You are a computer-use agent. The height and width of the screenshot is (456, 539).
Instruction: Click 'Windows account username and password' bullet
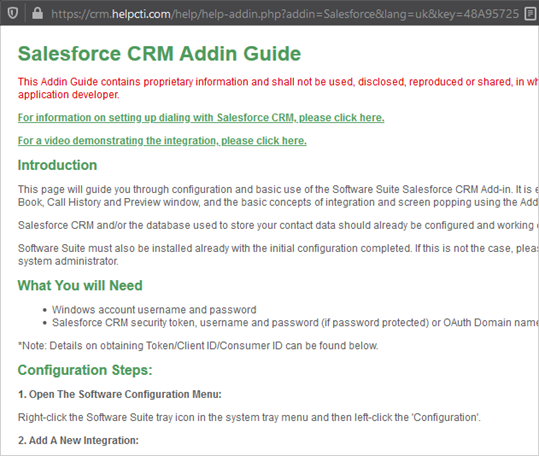click(154, 310)
